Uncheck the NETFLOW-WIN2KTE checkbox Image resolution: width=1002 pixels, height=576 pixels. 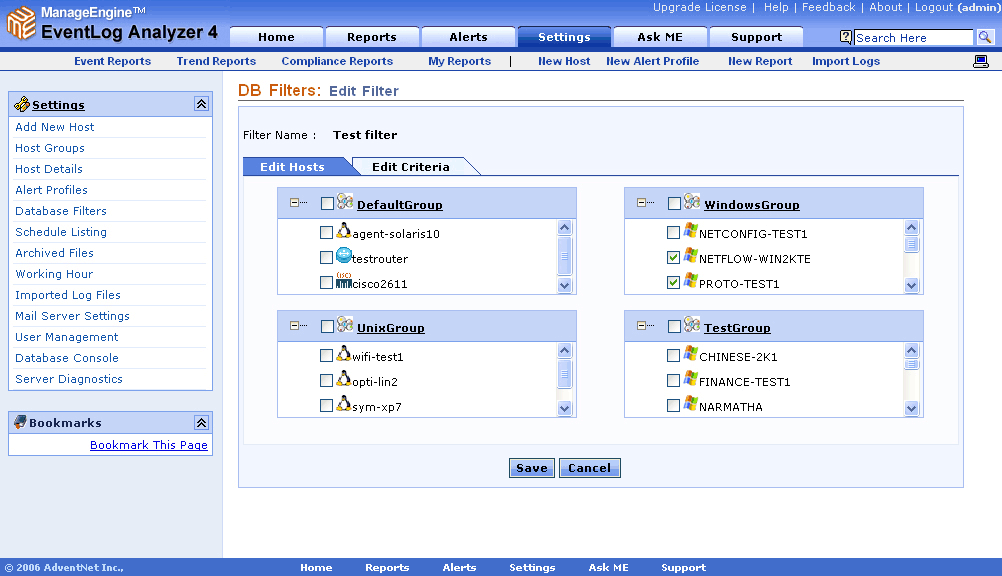(673, 257)
